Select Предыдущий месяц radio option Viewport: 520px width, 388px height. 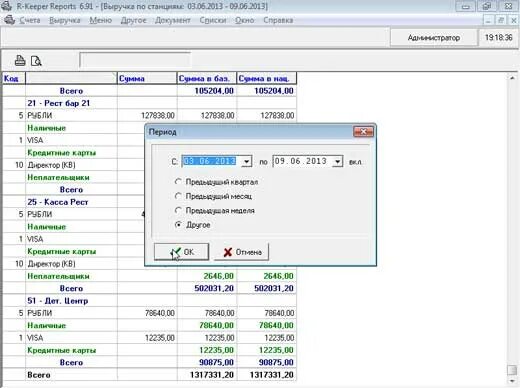pyautogui.click(x=178, y=196)
